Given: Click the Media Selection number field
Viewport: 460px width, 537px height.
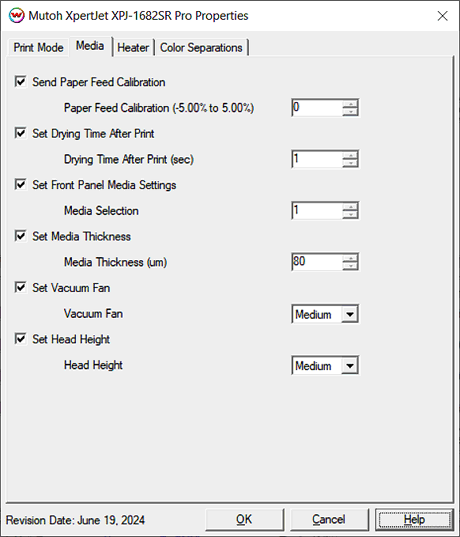Looking at the screenshot, I should [x=317, y=210].
